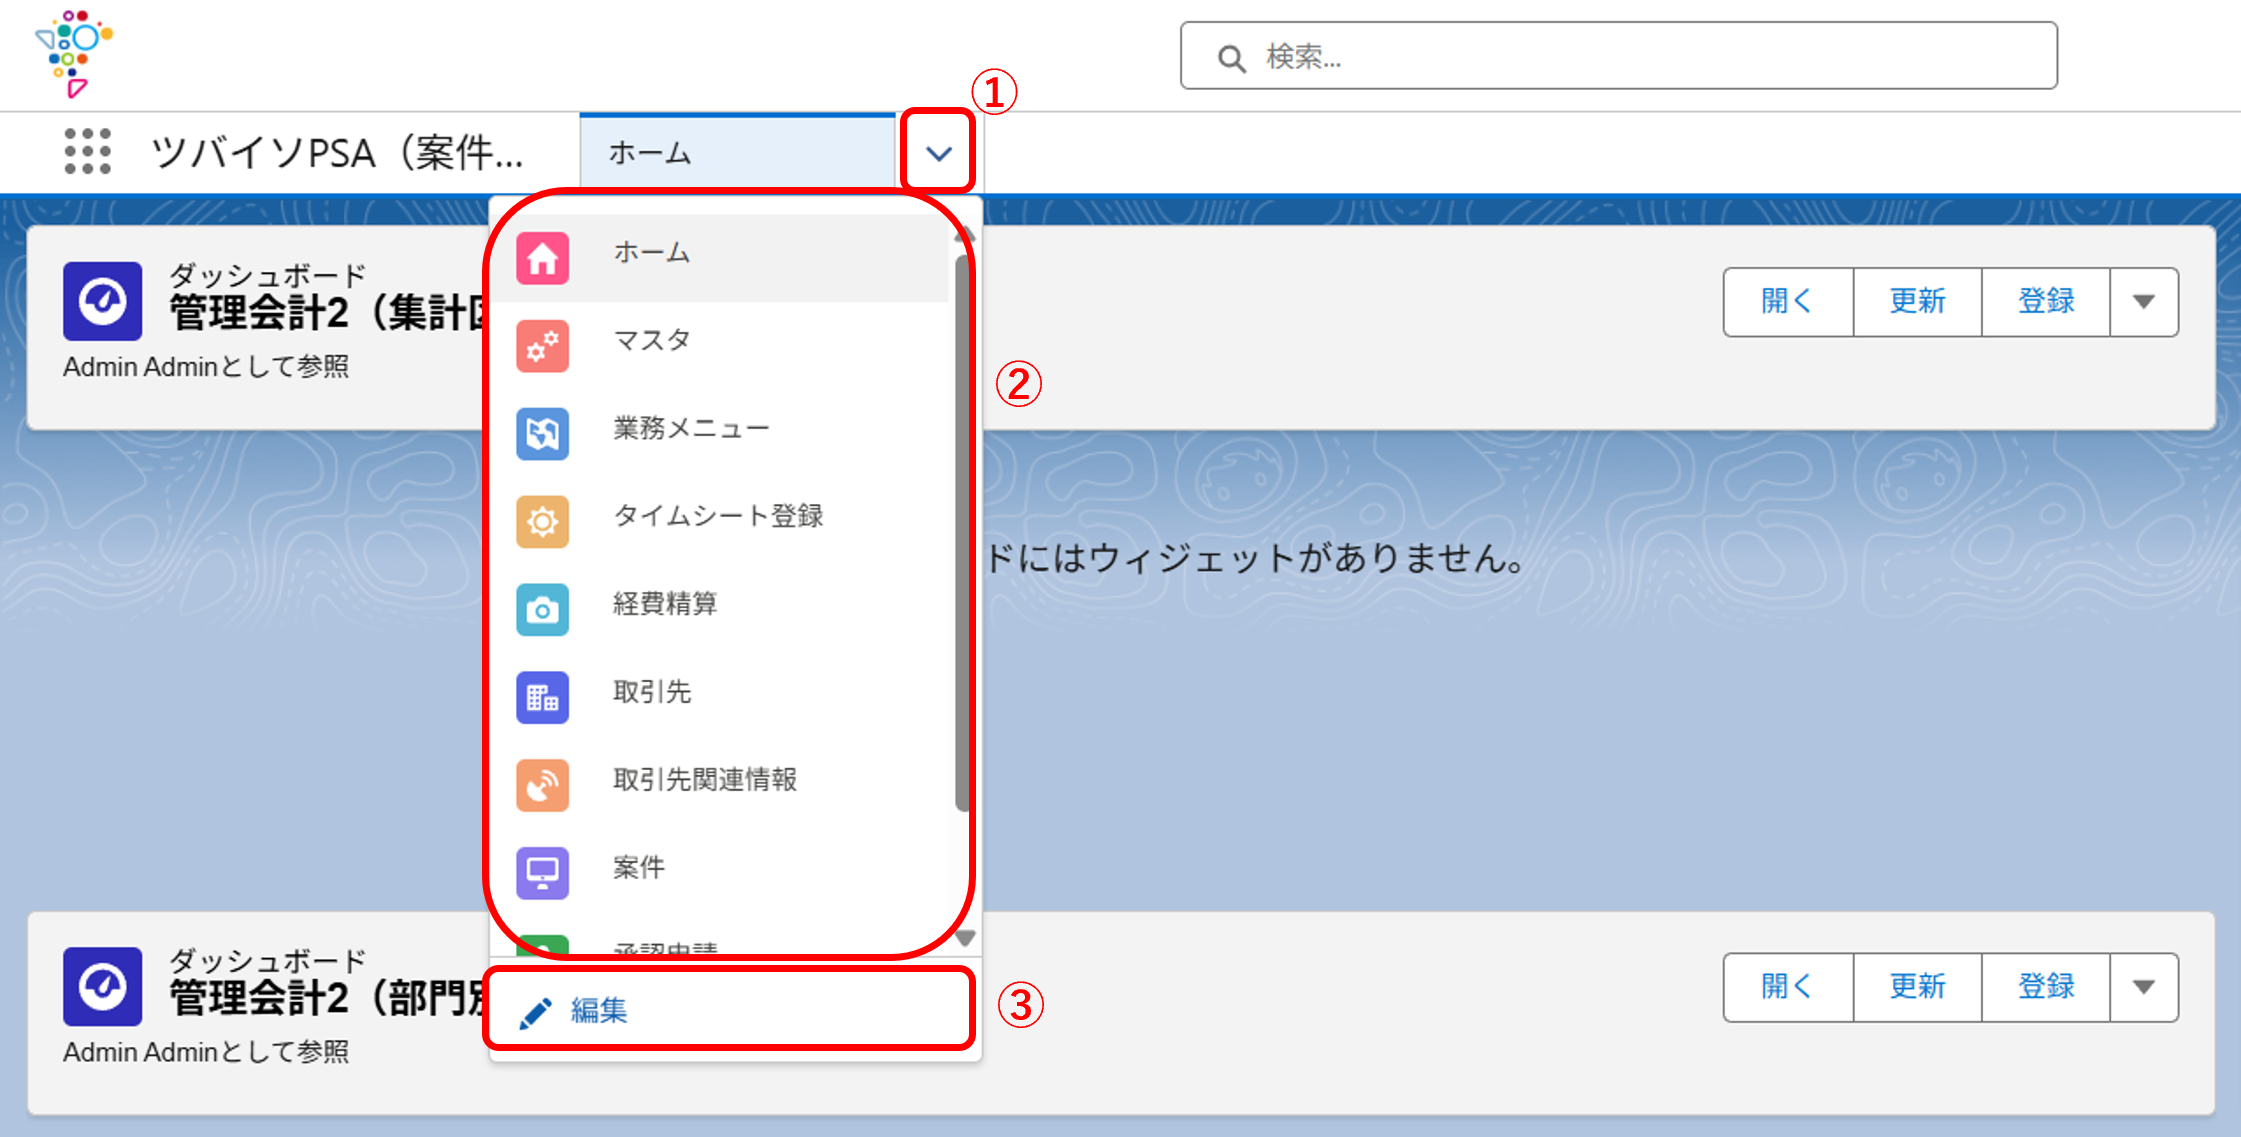The image size is (2241, 1137).
Task: Click the 案件 monitor icon
Action: tap(543, 874)
